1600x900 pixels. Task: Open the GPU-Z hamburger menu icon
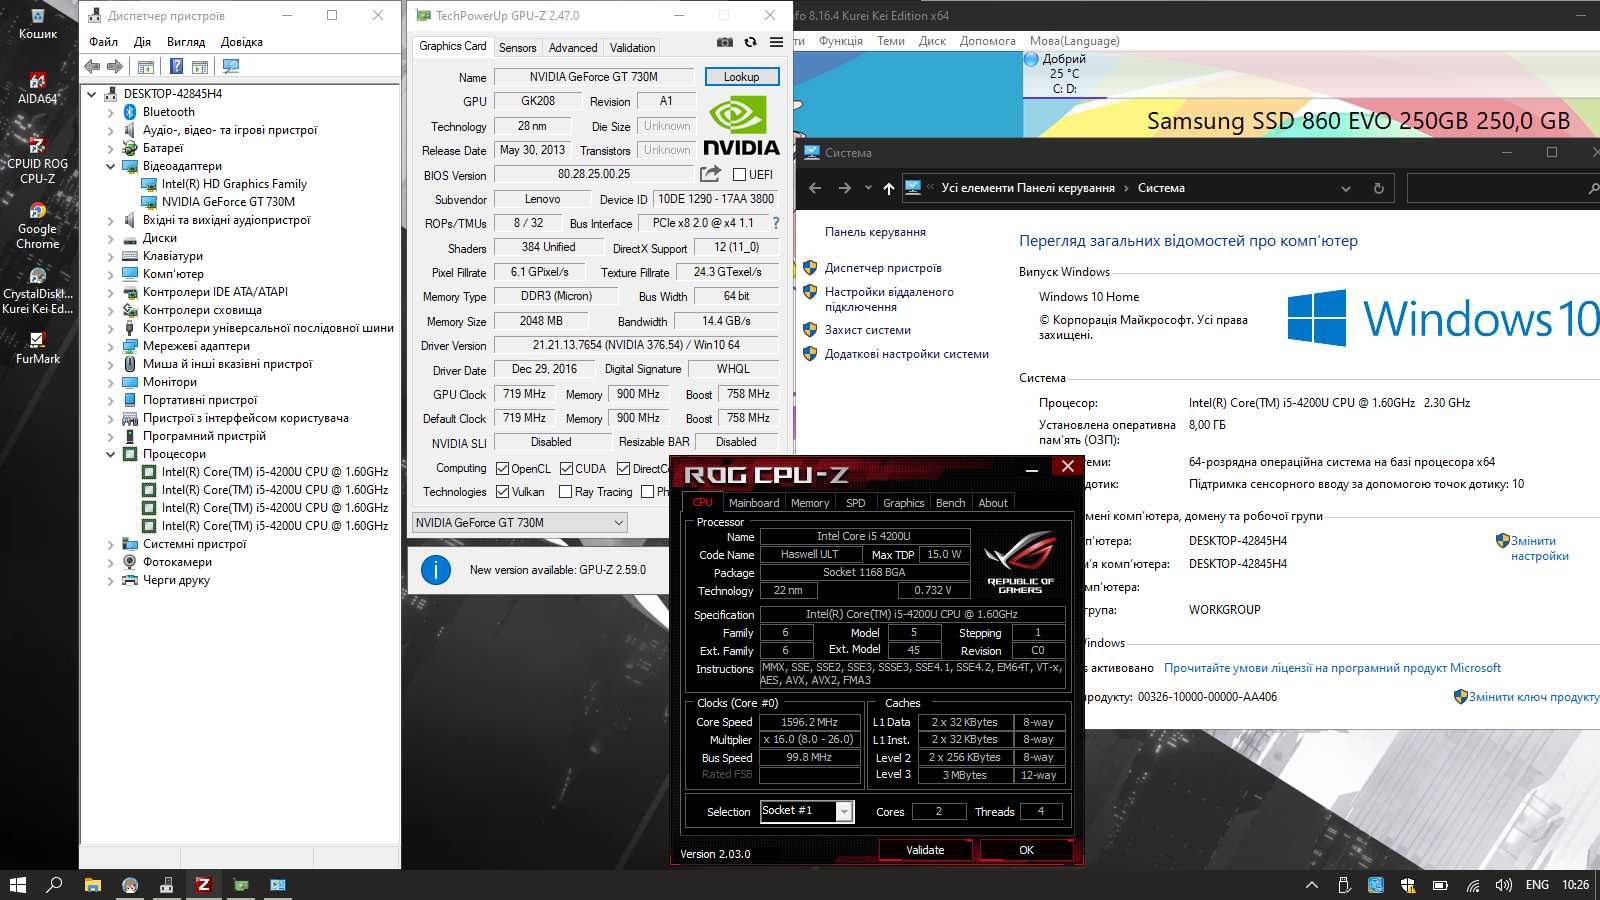pos(776,42)
